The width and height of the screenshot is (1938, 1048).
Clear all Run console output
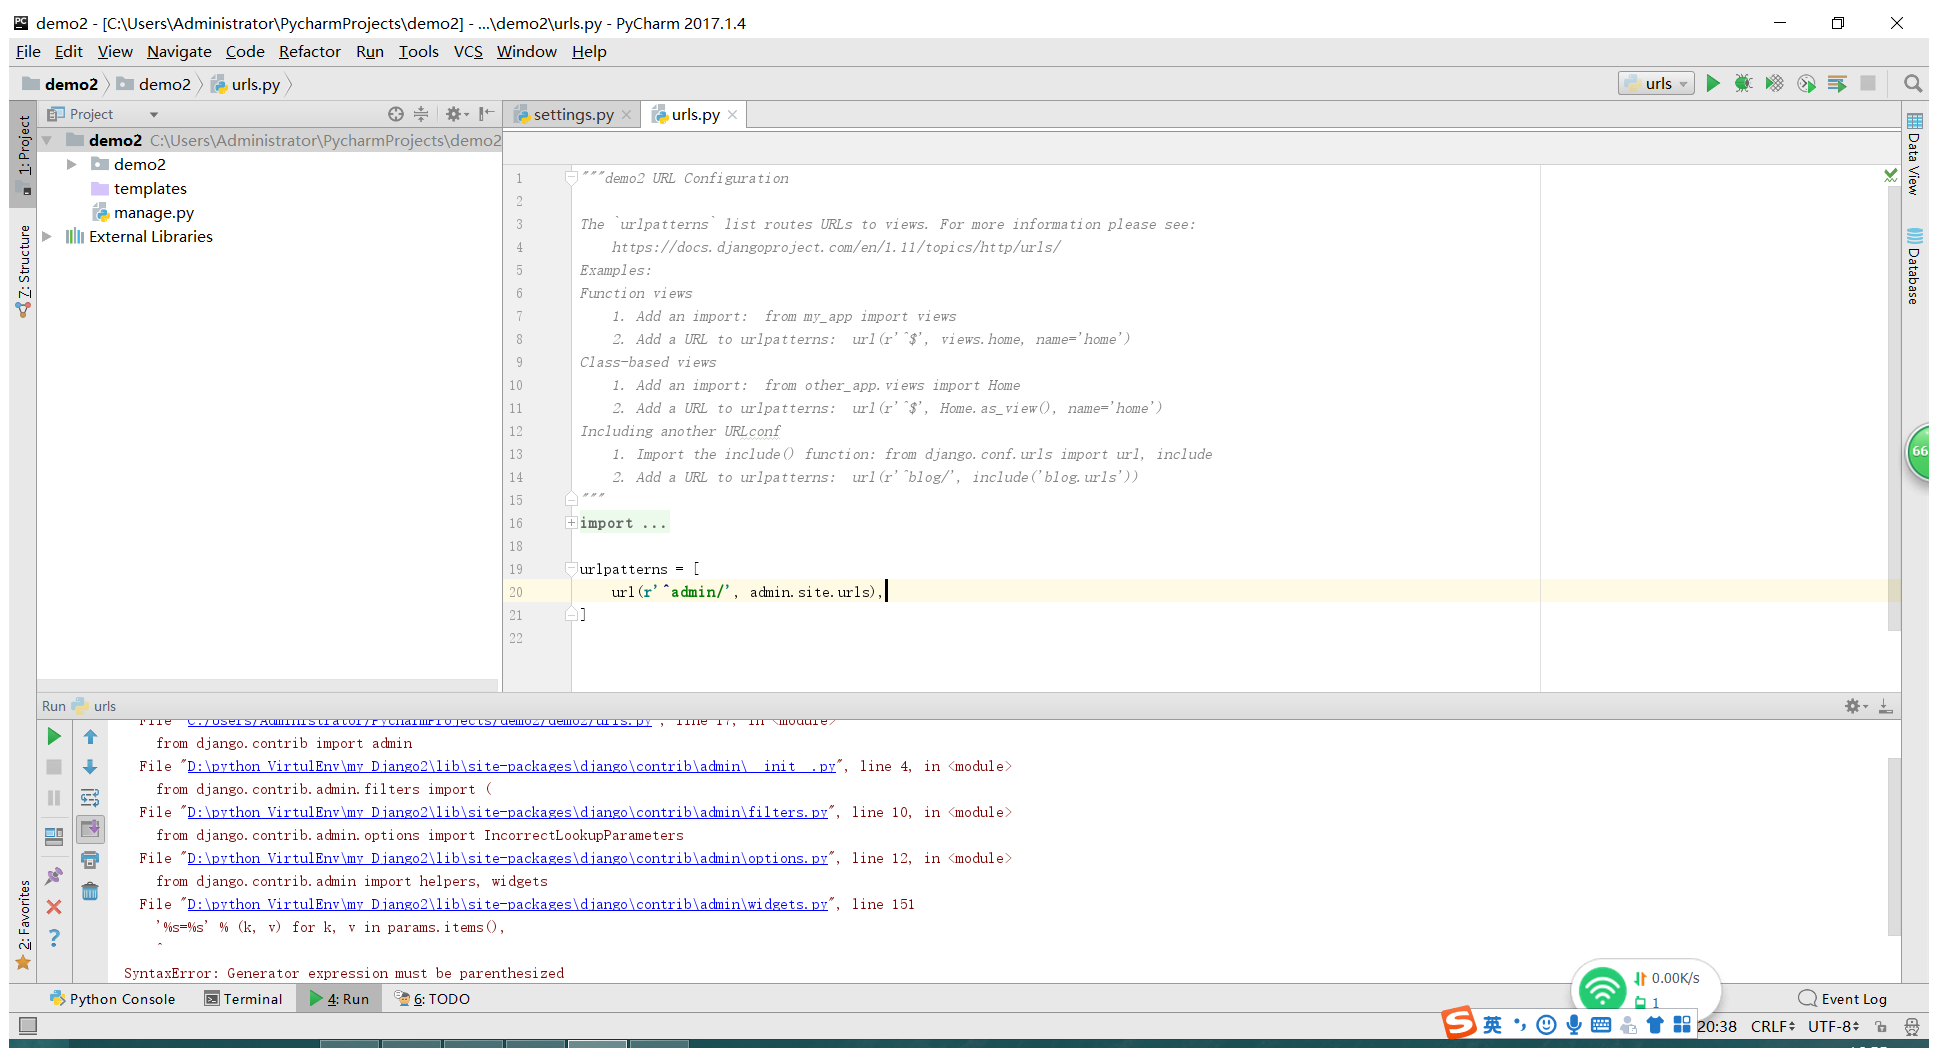[x=90, y=891]
